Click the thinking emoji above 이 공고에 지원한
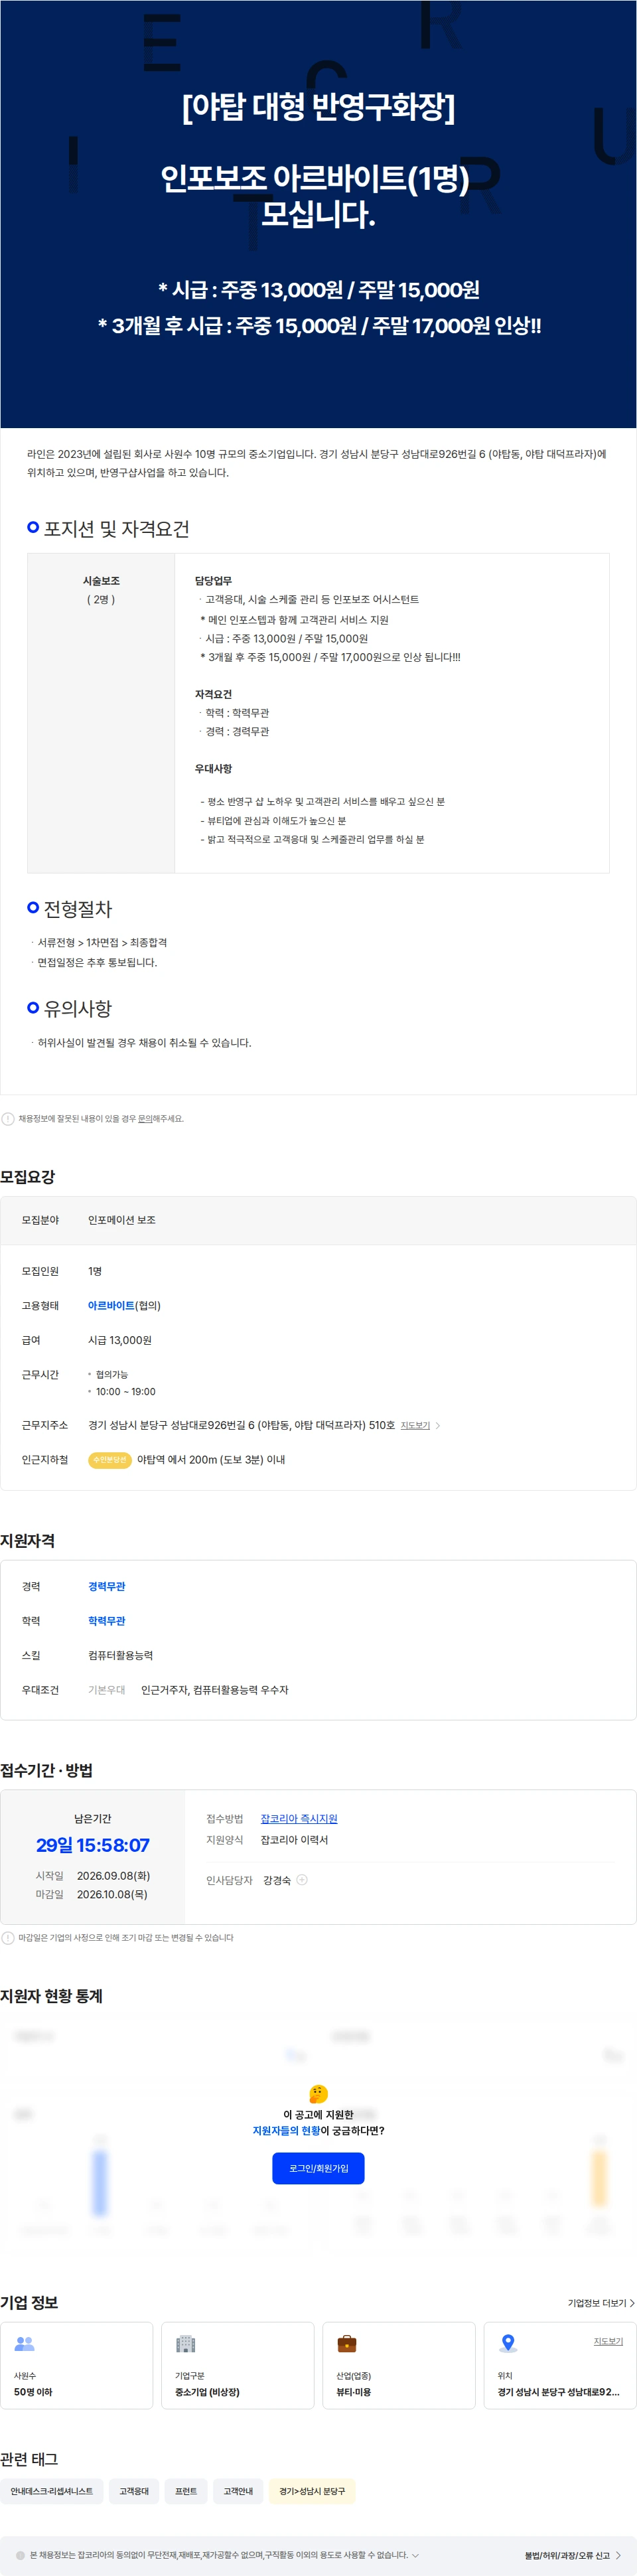The width and height of the screenshot is (637, 2576). pyautogui.click(x=318, y=2093)
